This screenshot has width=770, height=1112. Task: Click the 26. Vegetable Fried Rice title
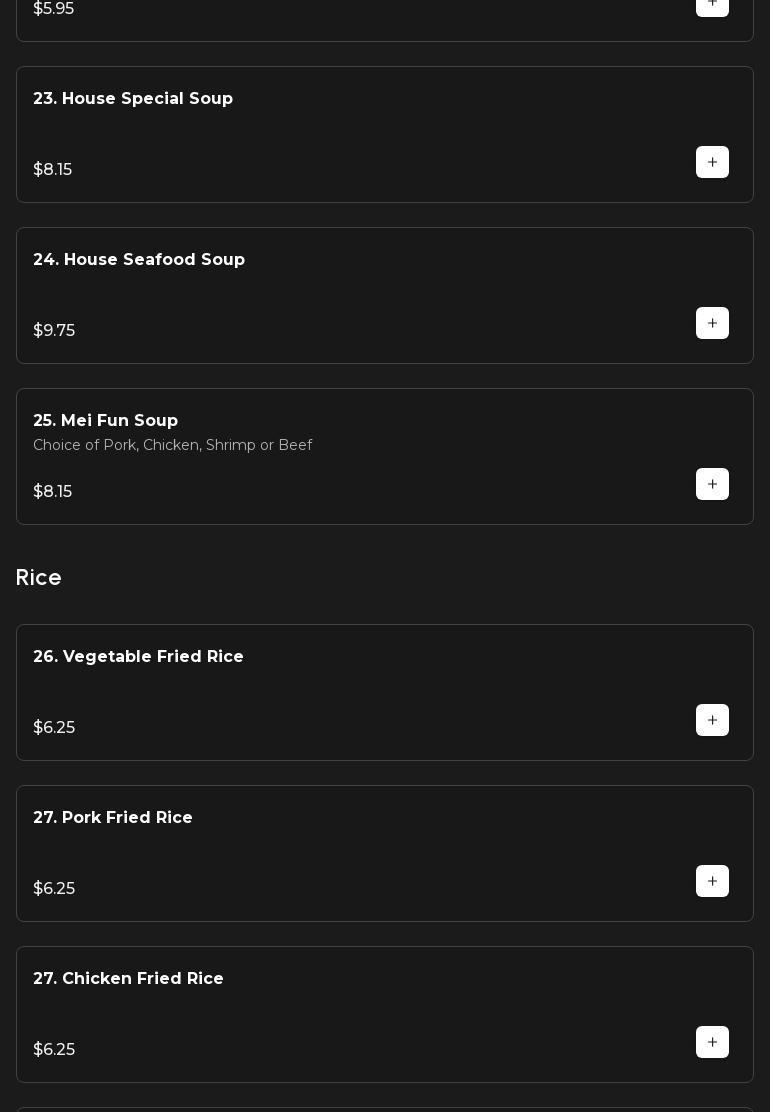[138, 657]
